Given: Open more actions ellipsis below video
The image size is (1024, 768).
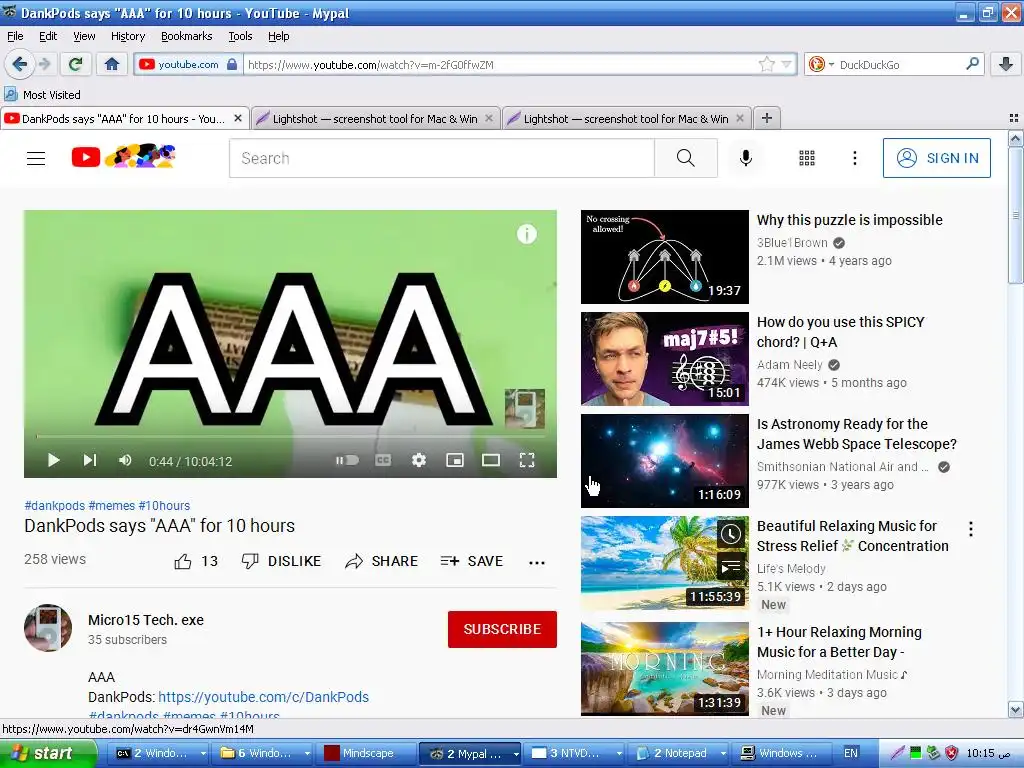Looking at the screenshot, I should point(537,562).
